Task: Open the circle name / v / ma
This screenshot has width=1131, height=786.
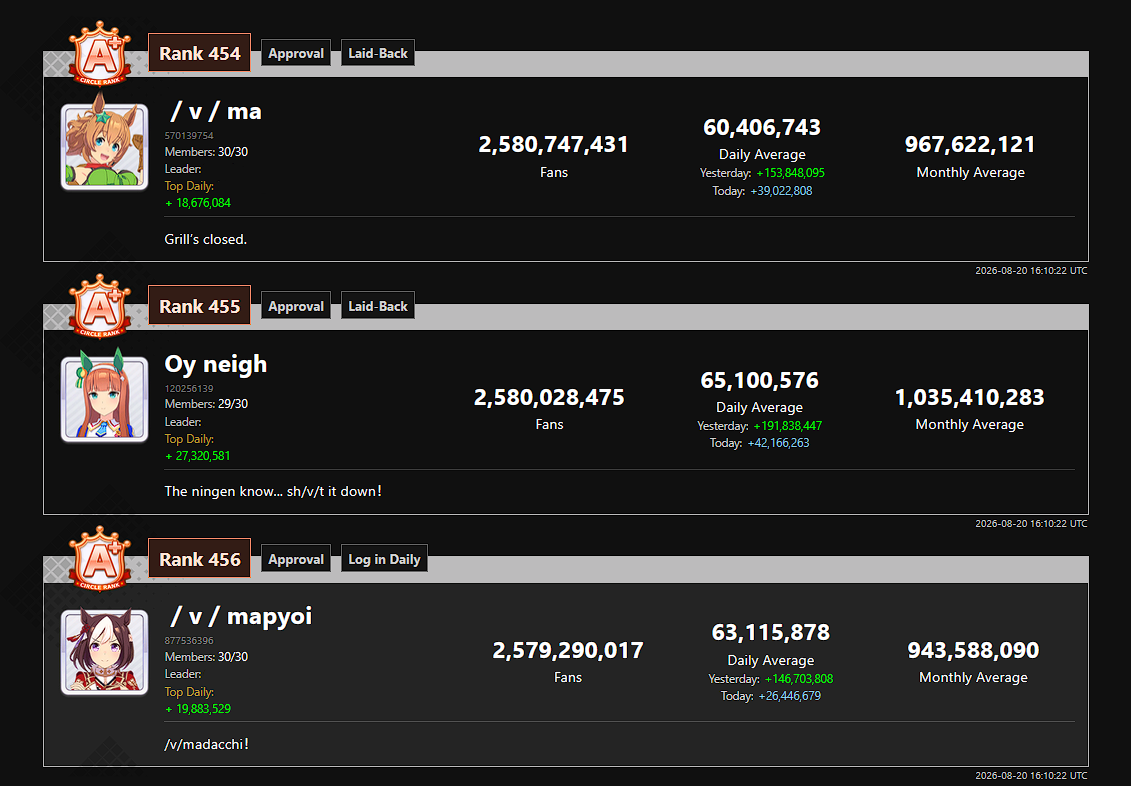Action: (x=216, y=112)
